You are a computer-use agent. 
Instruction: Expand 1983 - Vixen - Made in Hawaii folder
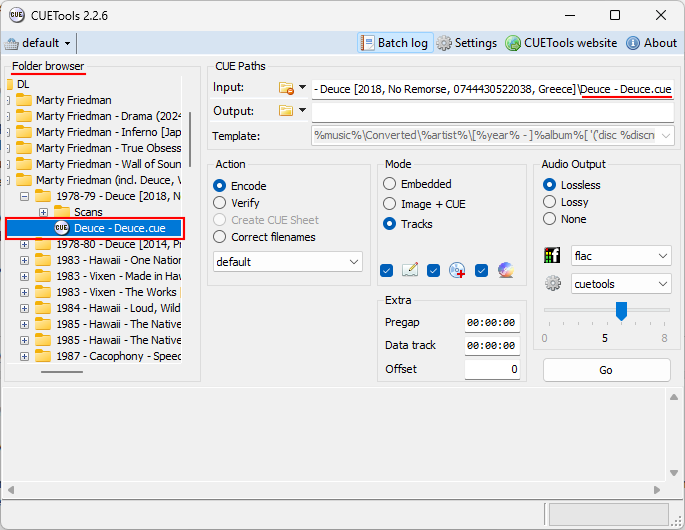click(24, 277)
